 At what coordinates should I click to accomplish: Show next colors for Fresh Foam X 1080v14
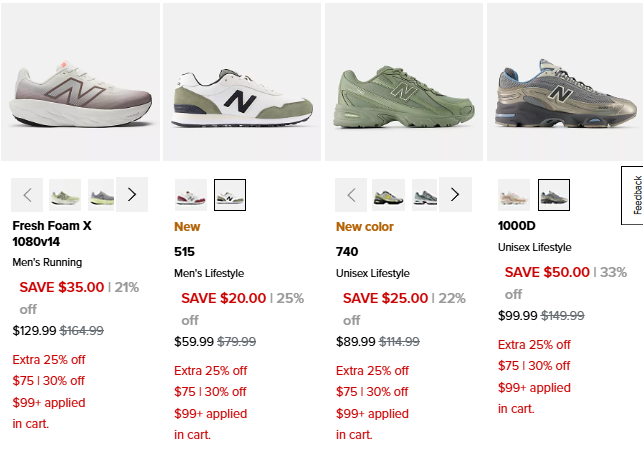point(132,194)
